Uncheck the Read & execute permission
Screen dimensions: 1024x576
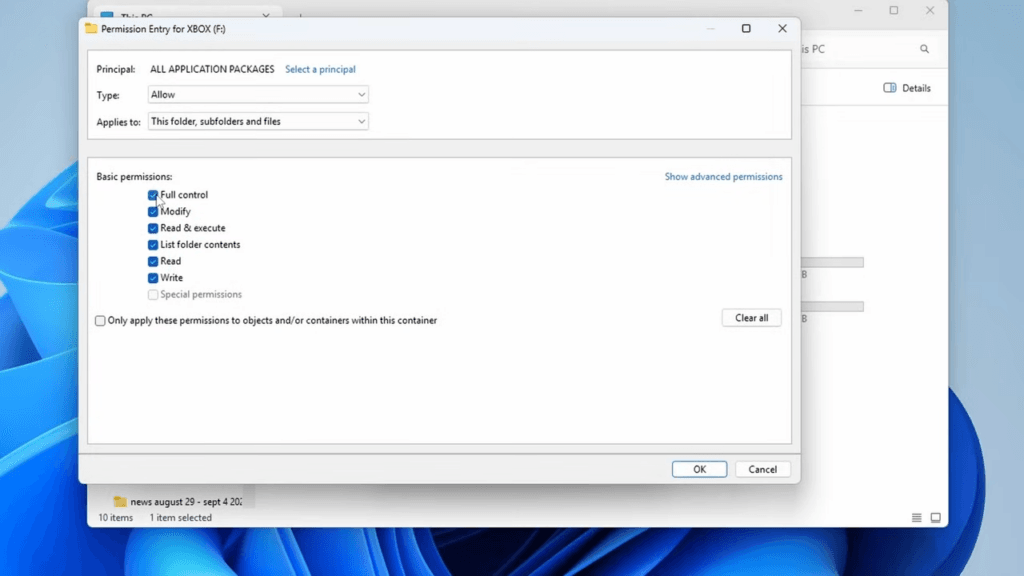[x=152, y=228]
